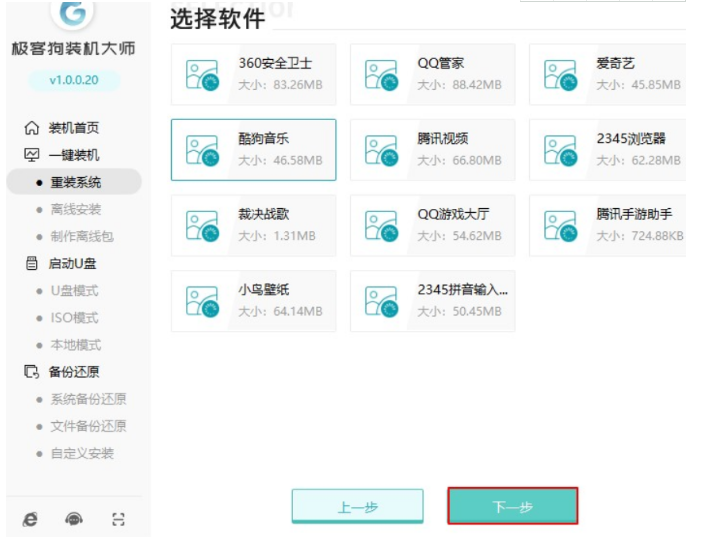The height and width of the screenshot is (555, 702).
Task: Collapse the 备份还原 sidebar section
Action: pyautogui.click(x=72, y=372)
